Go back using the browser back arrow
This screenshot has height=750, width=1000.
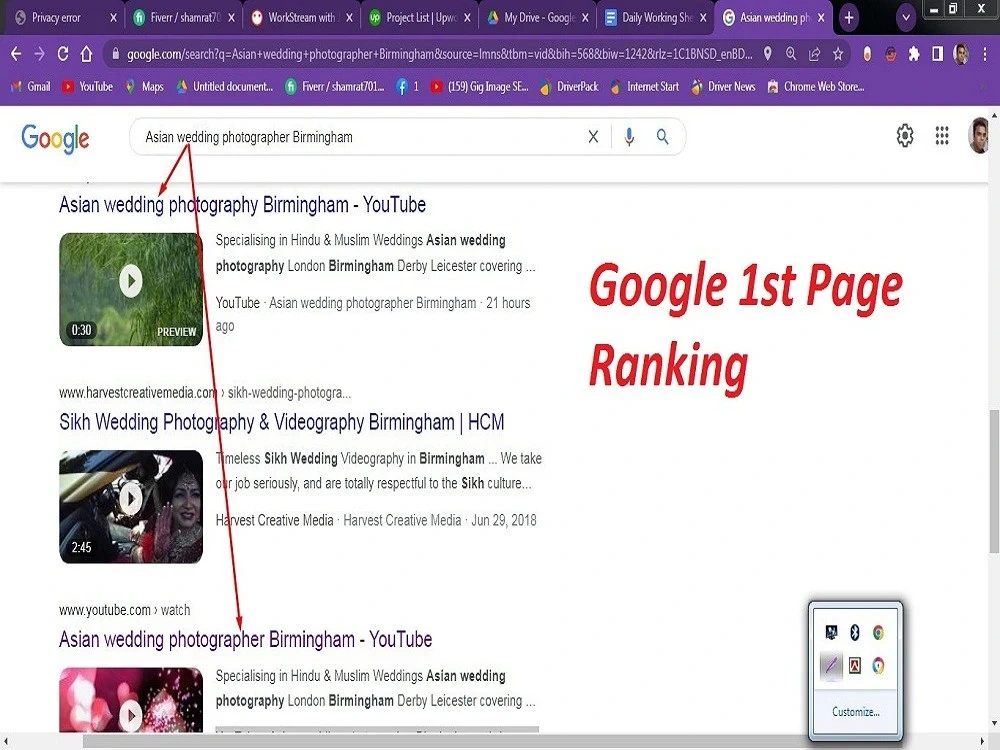16,54
